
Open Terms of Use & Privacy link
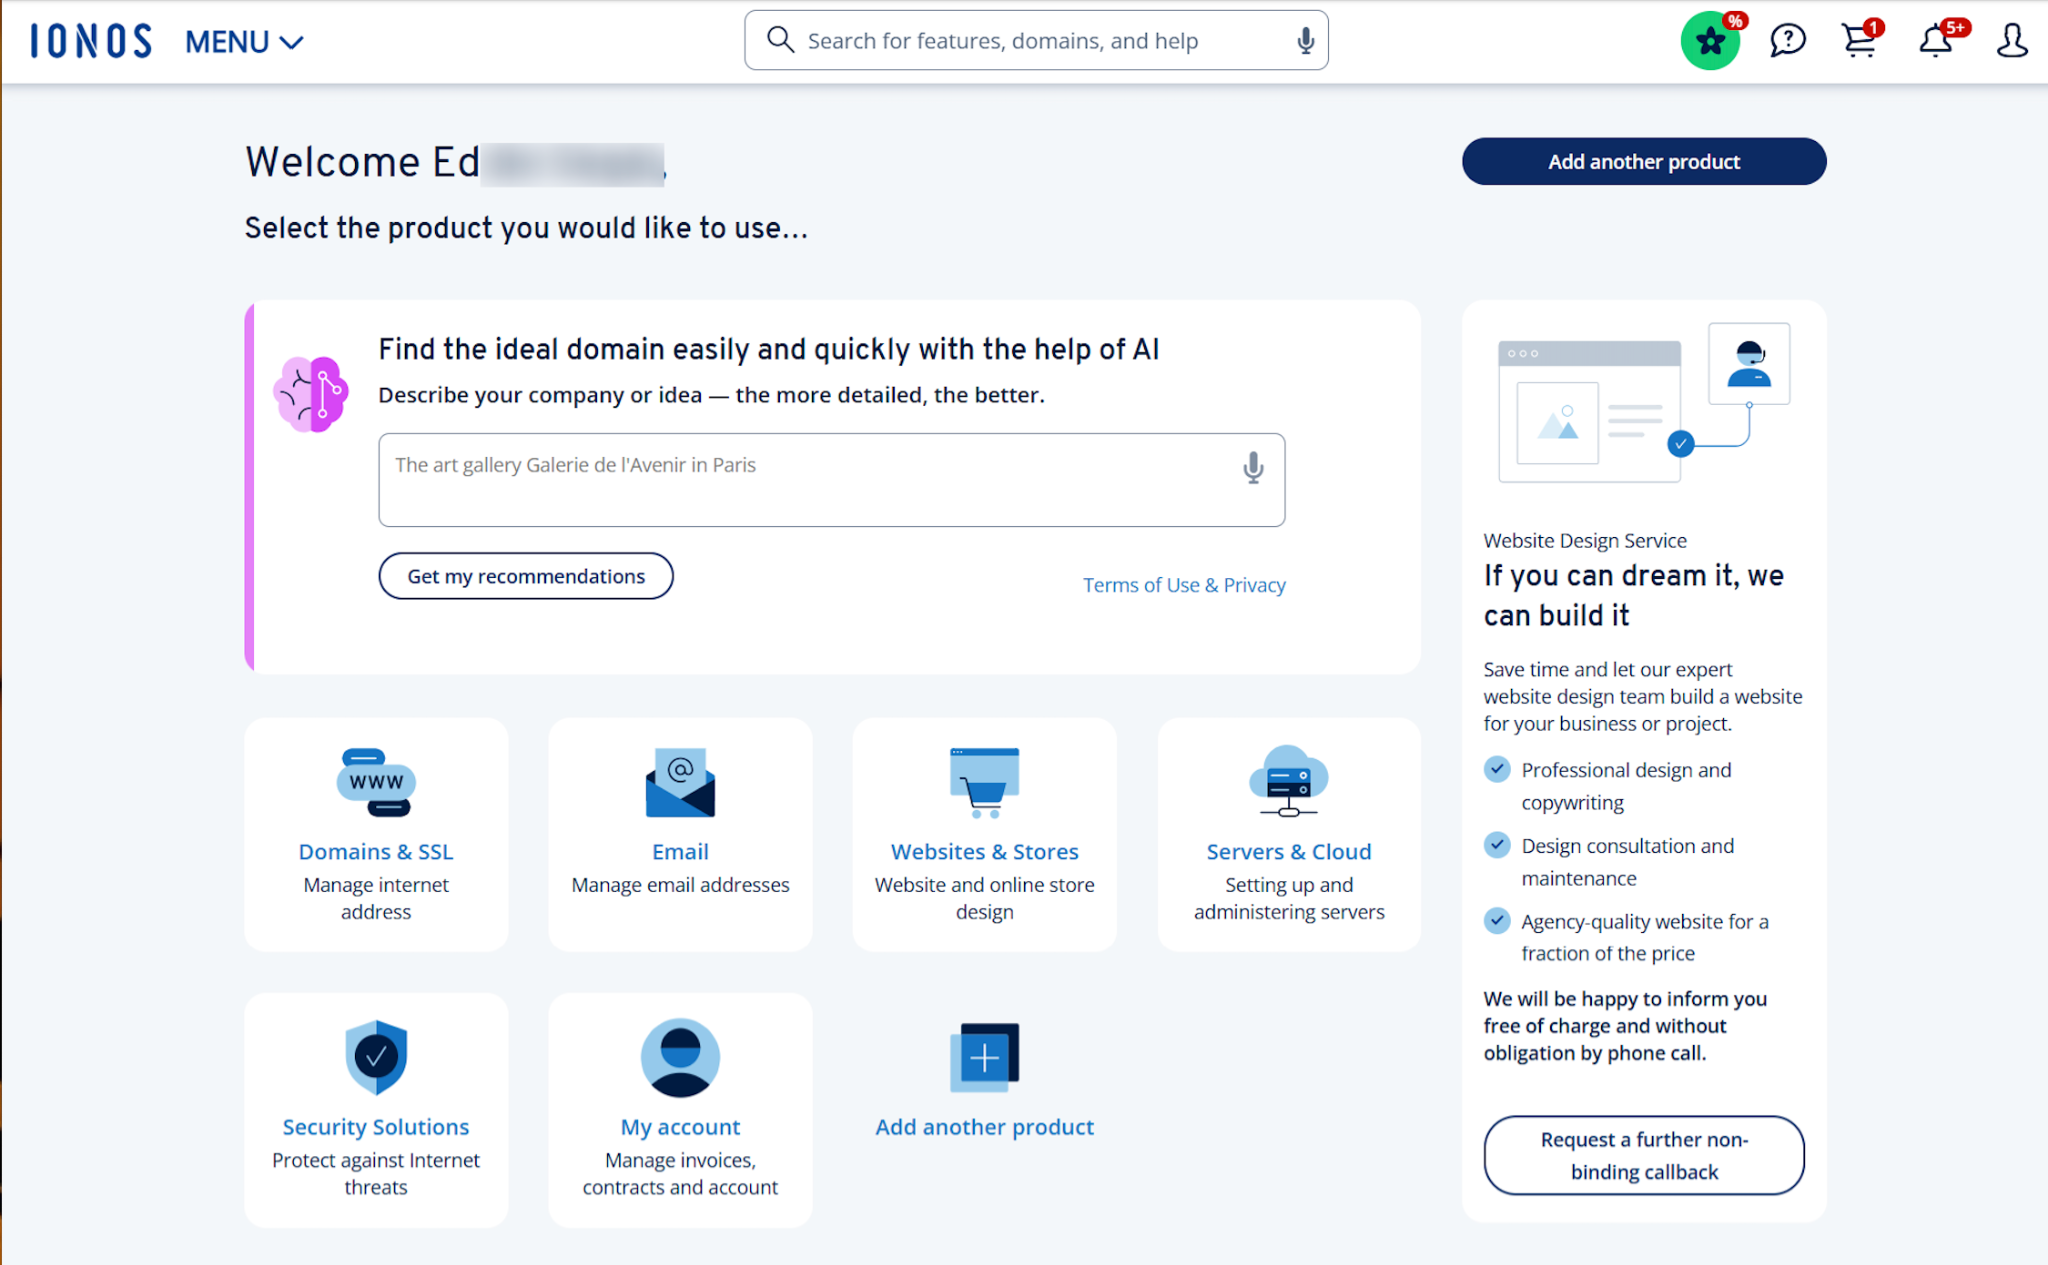point(1184,585)
